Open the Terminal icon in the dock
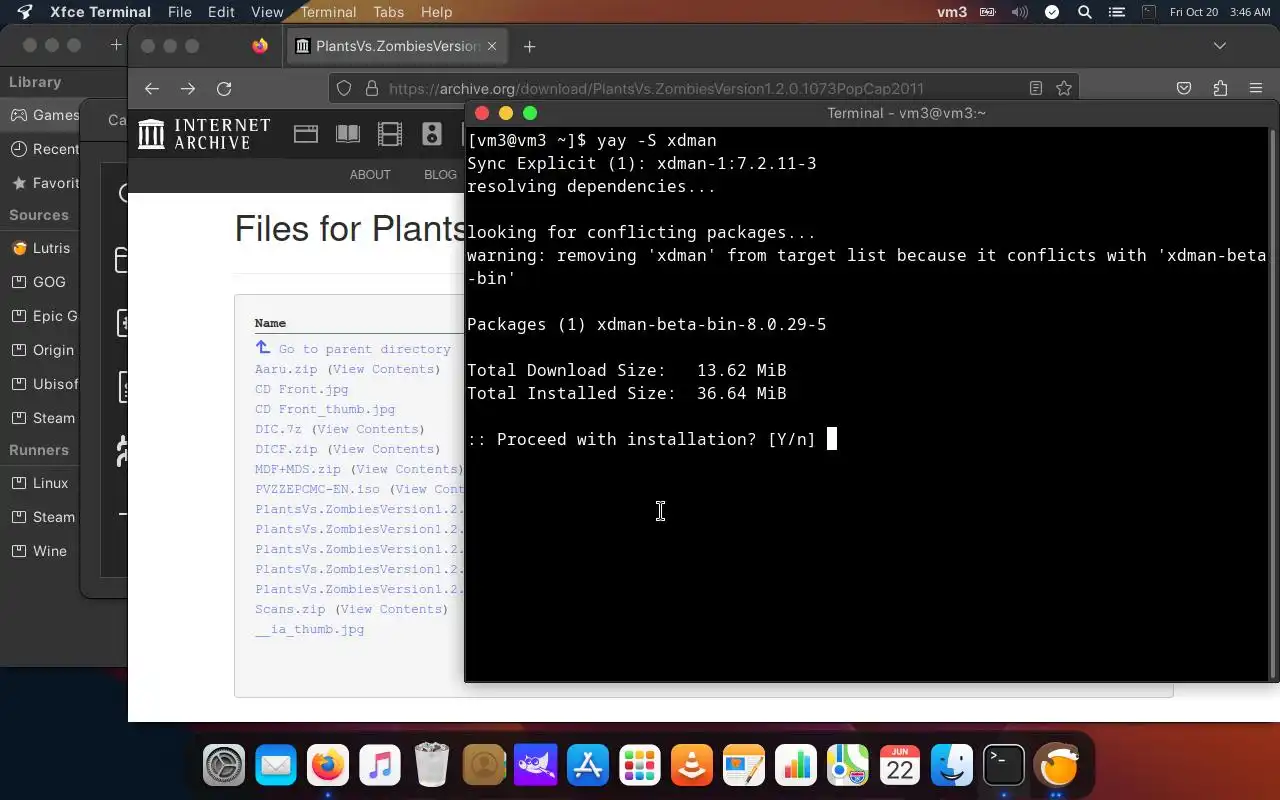Viewport: 1280px width, 800px height. coord(1004,767)
